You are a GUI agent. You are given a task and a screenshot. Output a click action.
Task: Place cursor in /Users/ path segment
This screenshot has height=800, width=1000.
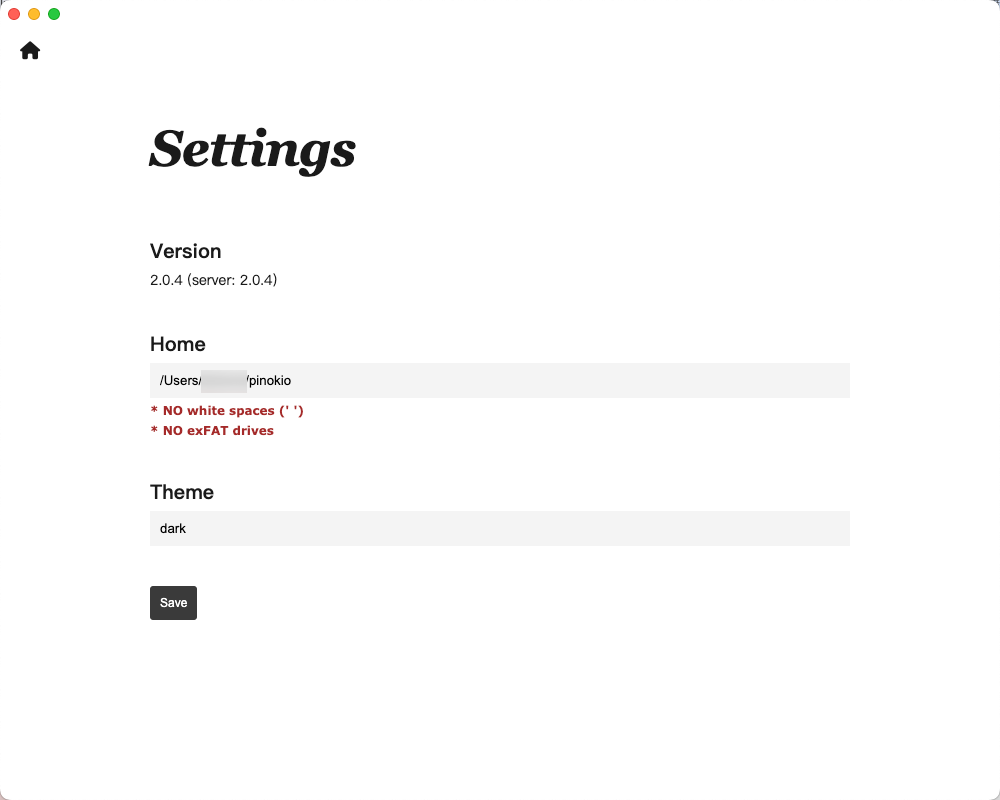coord(180,381)
